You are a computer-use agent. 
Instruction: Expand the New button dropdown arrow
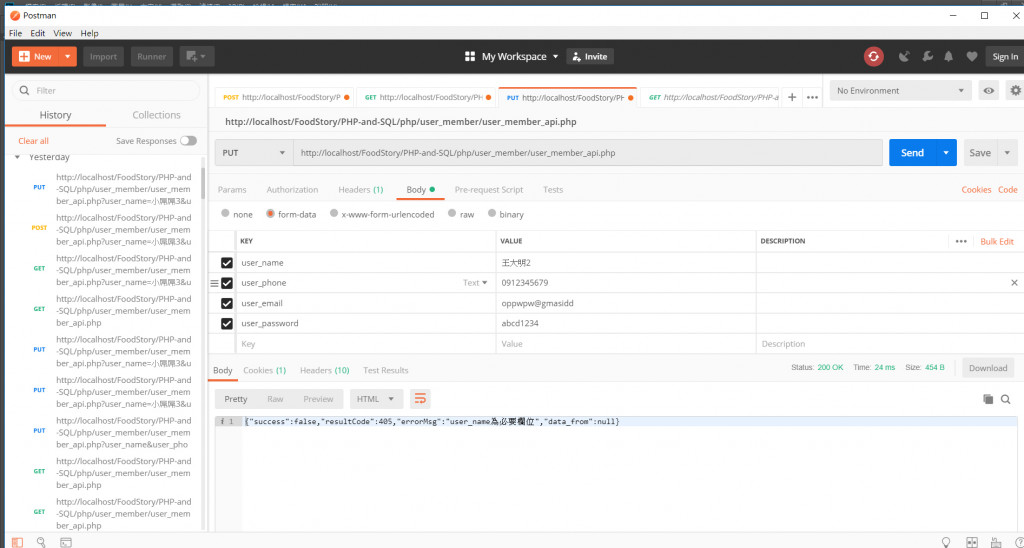tap(68, 57)
